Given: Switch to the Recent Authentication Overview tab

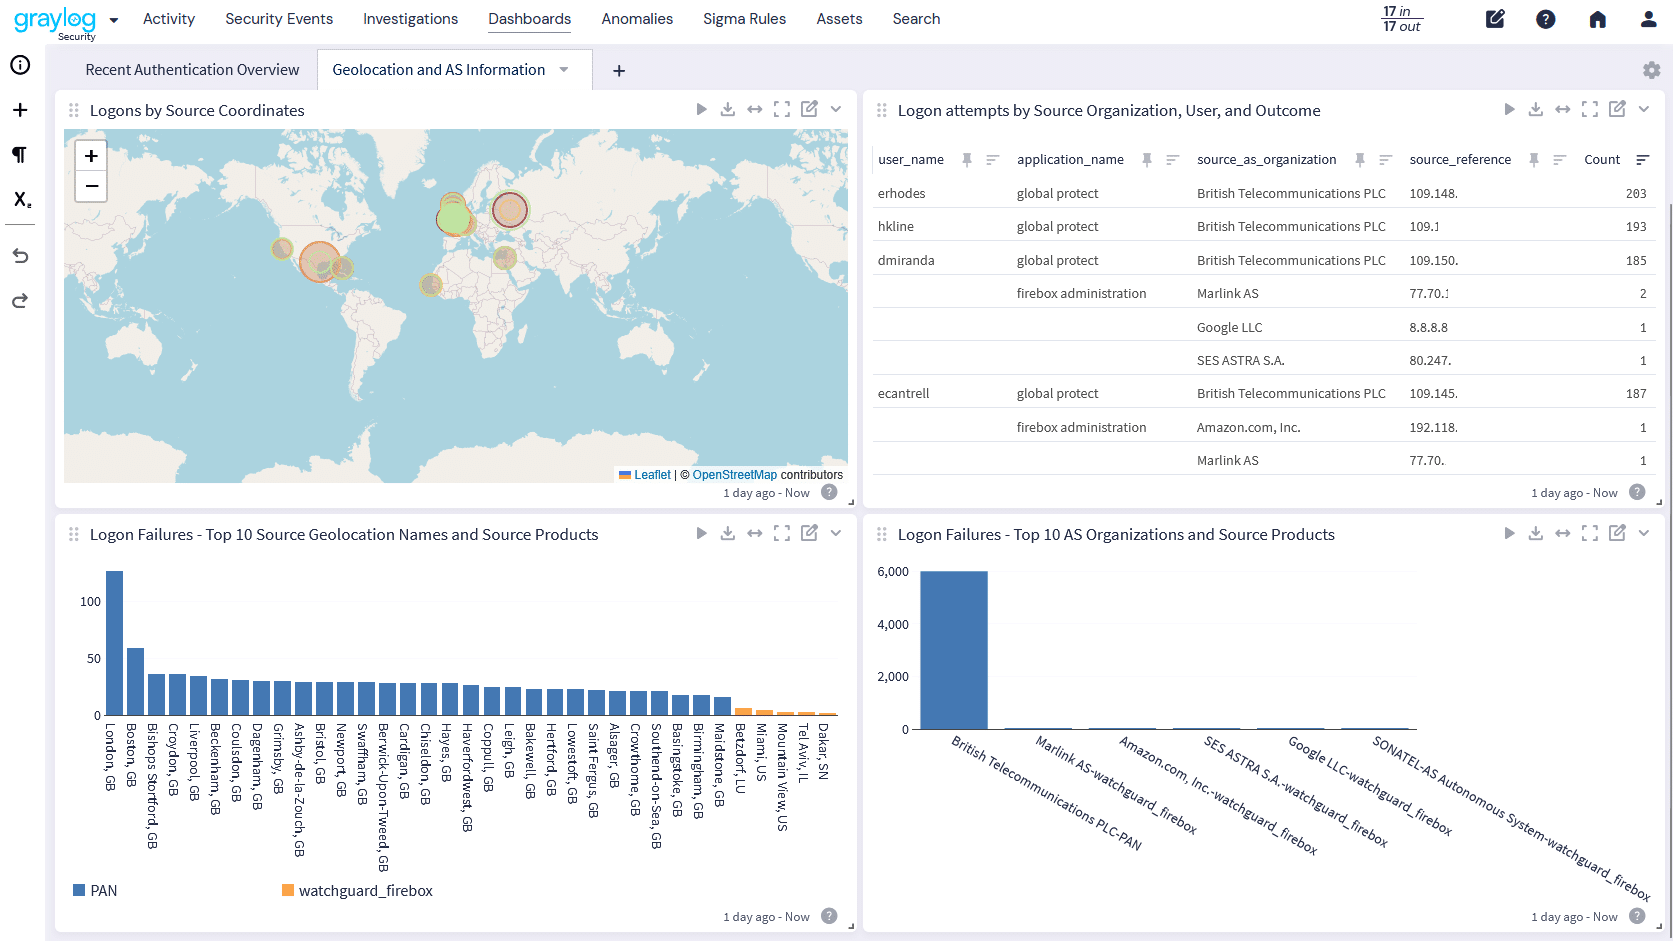Looking at the screenshot, I should pyautogui.click(x=191, y=69).
